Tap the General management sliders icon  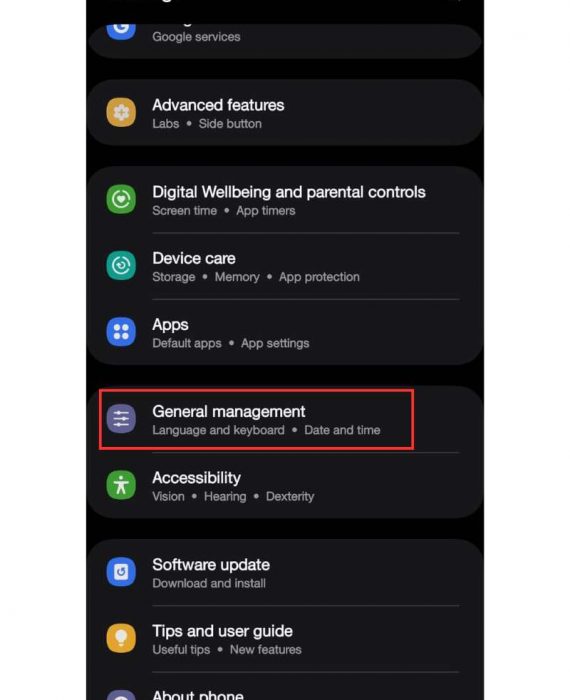[121, 419]
